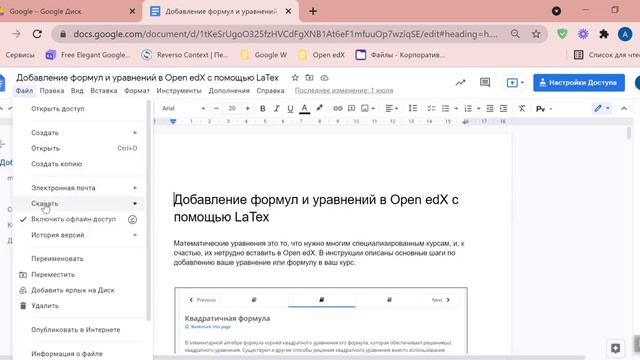The height and width of the screenshot is (360, 640).
Task: Open the highlight color marker tool
Action: click(x=319, y=108)
